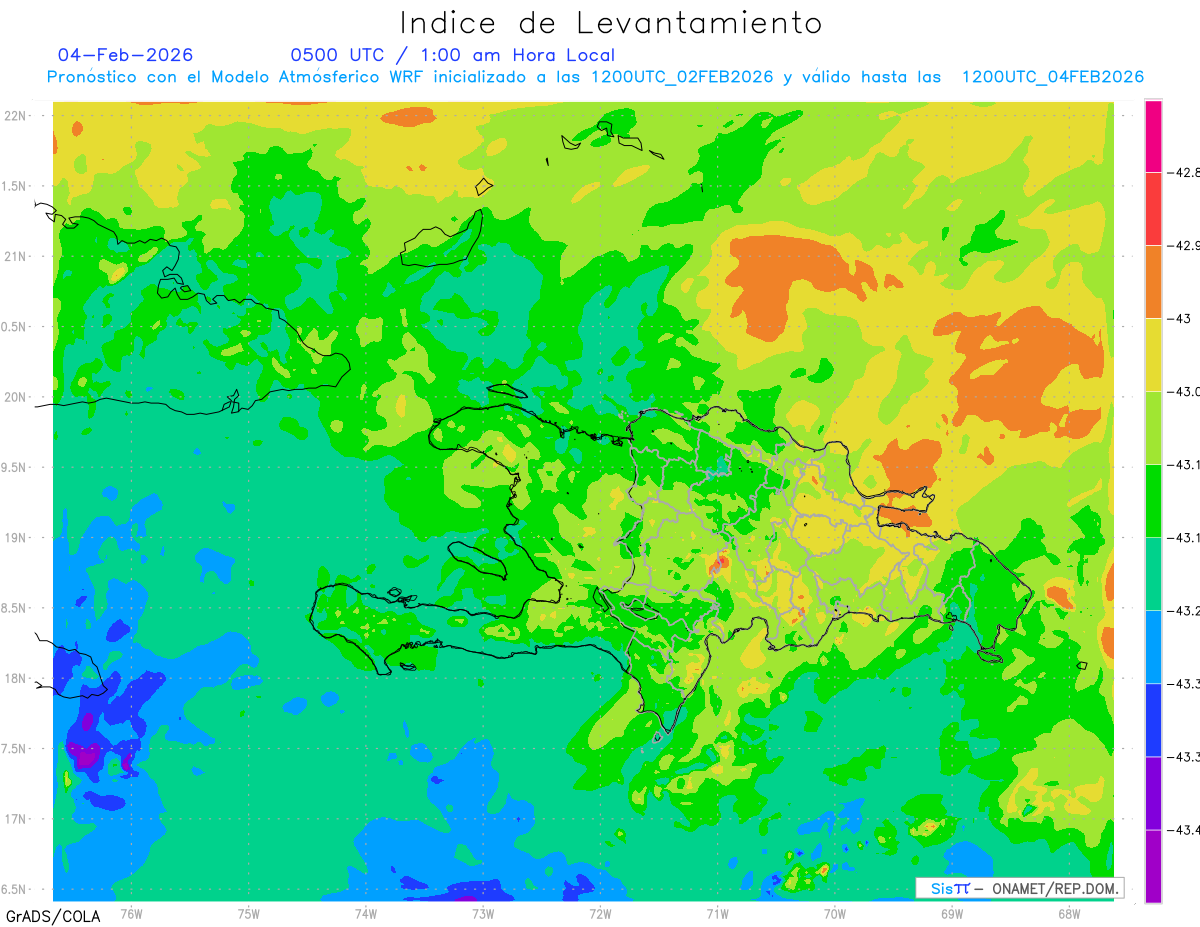Click the '70W' longitude label
Screen dimensions: 1200x927
835,913
